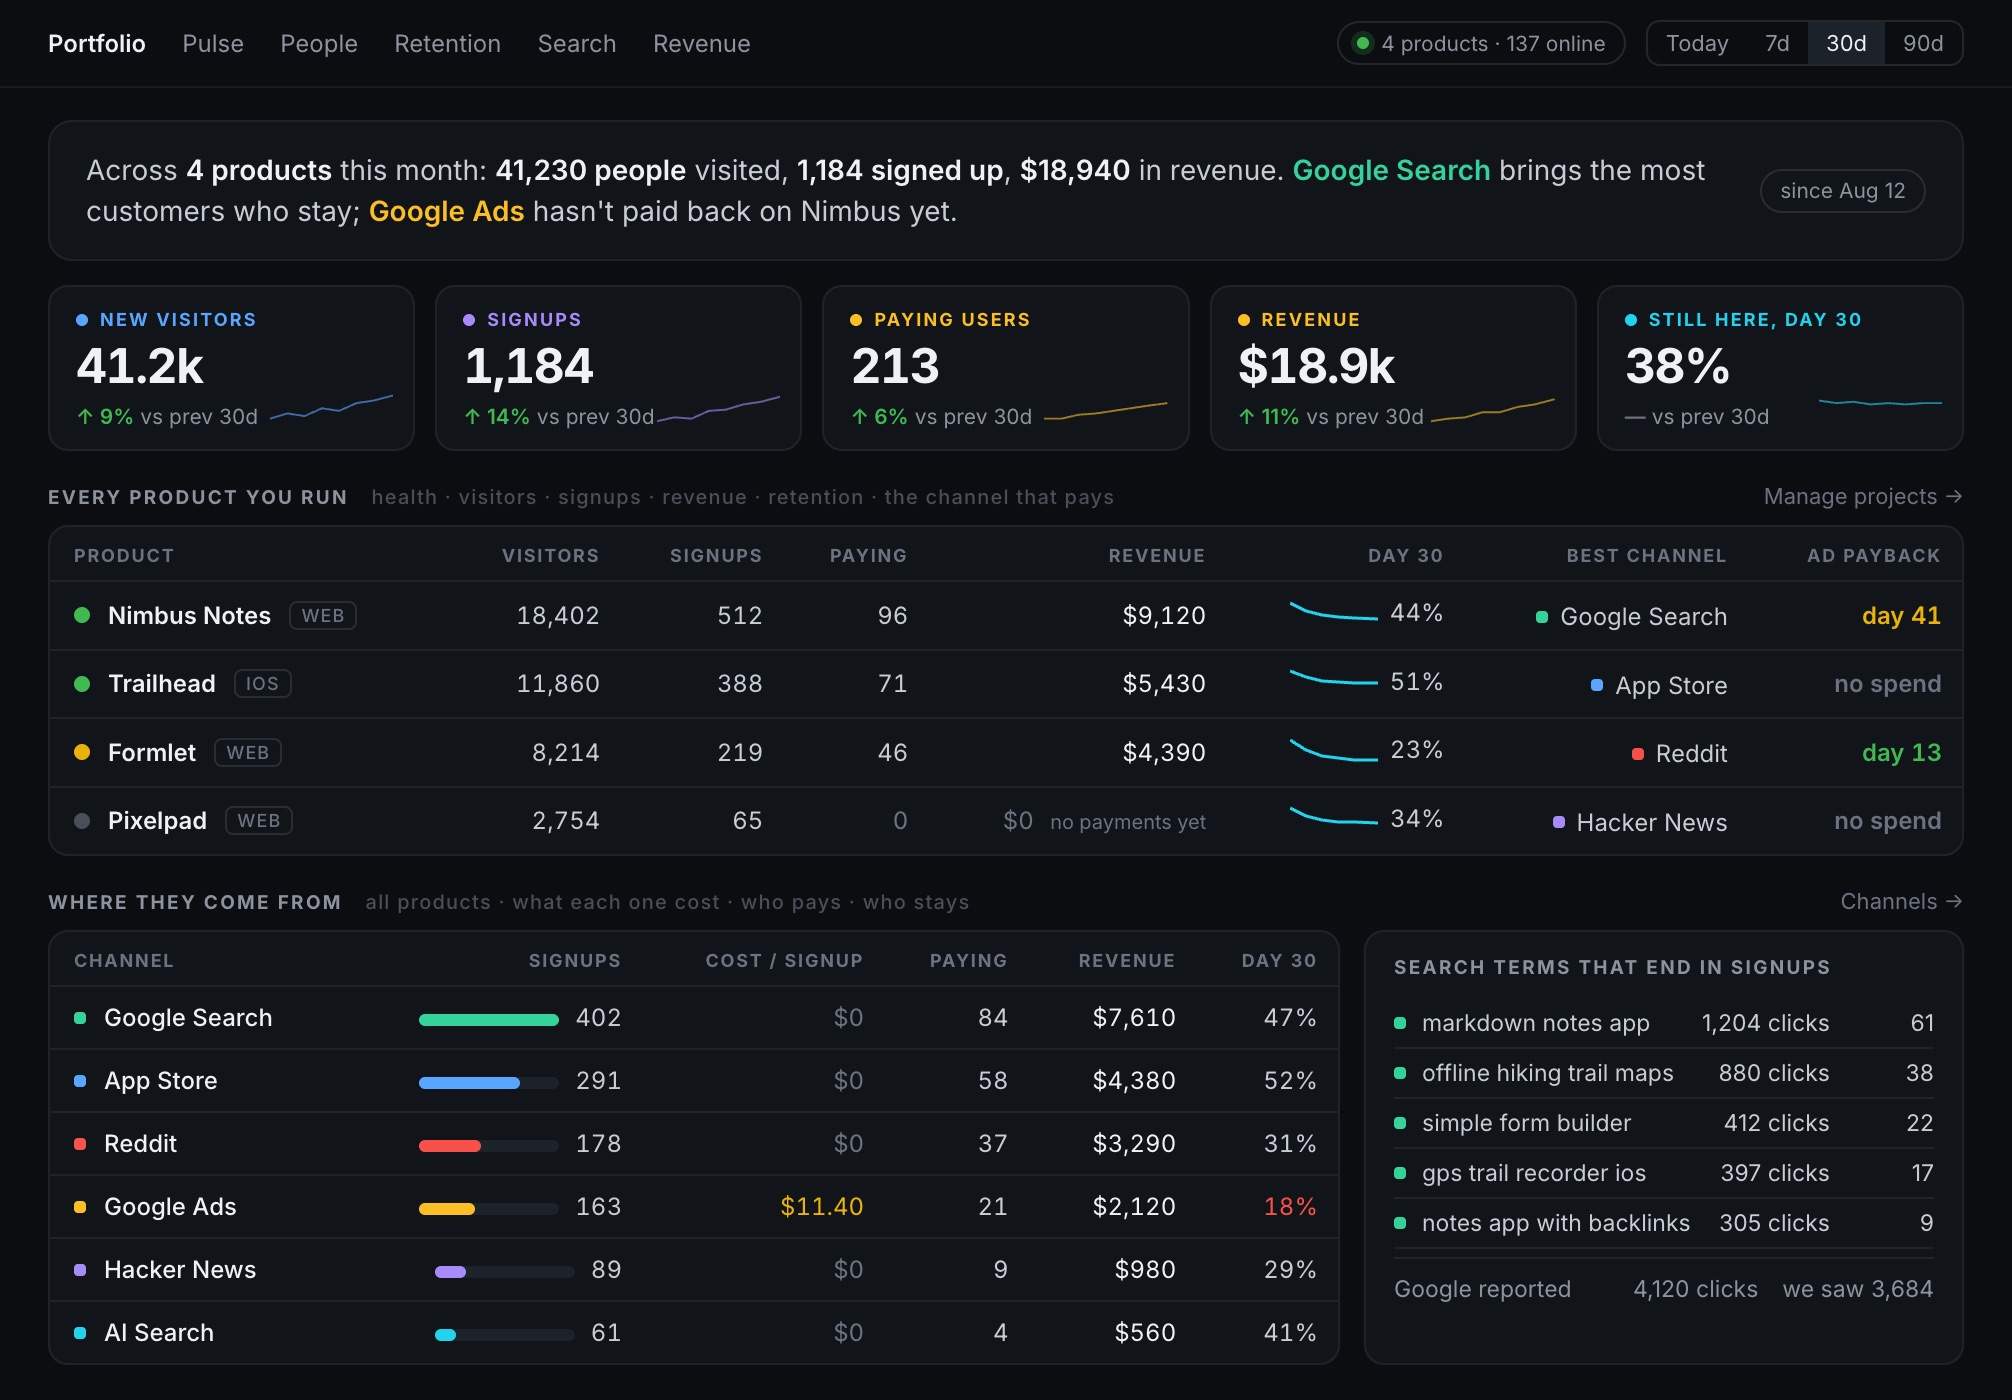This screenshot has width=2012, height=1400.
Task: Open the Hacker News channel row
Action: [x=694, y=1270]
